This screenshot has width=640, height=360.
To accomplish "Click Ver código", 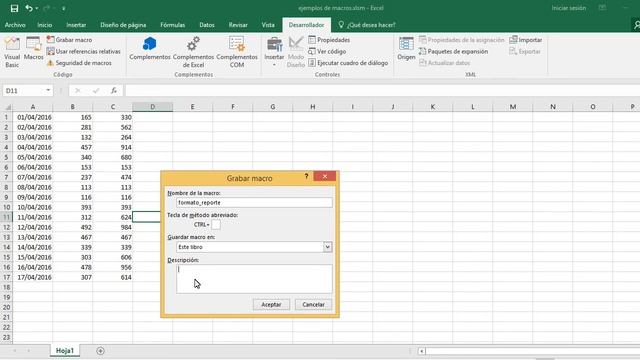I will click(x=327, y=51).
